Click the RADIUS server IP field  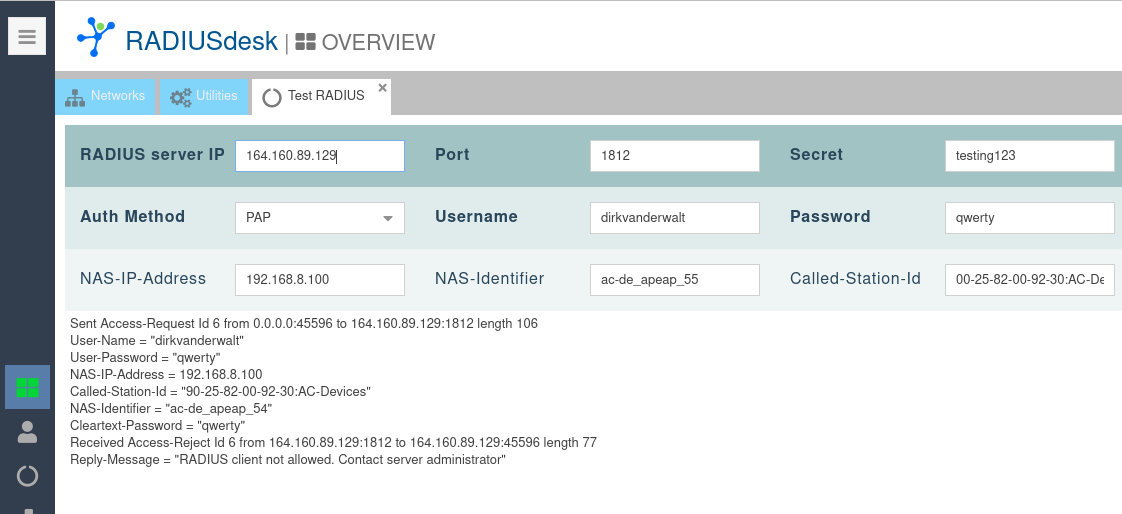coord(320,156)
